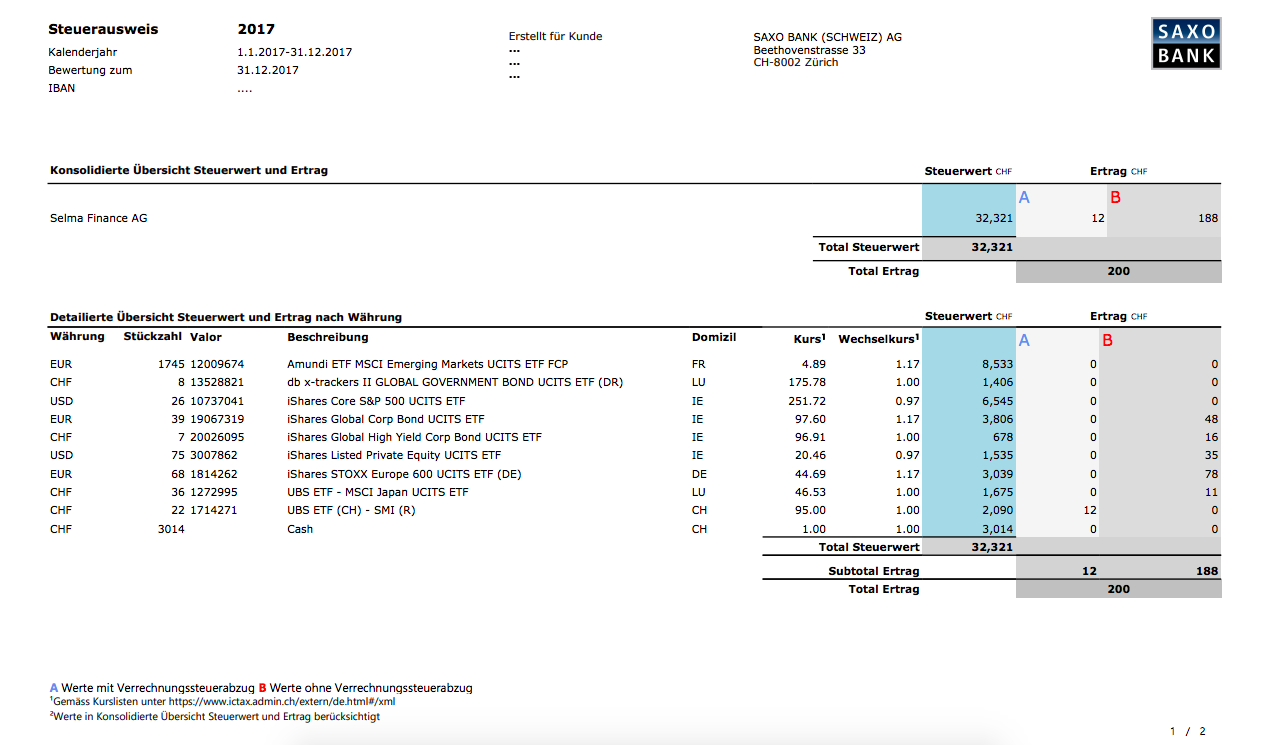Click the Wechselkurs column header
This screenshot has width=1285, height=745.
coord(879,339)
